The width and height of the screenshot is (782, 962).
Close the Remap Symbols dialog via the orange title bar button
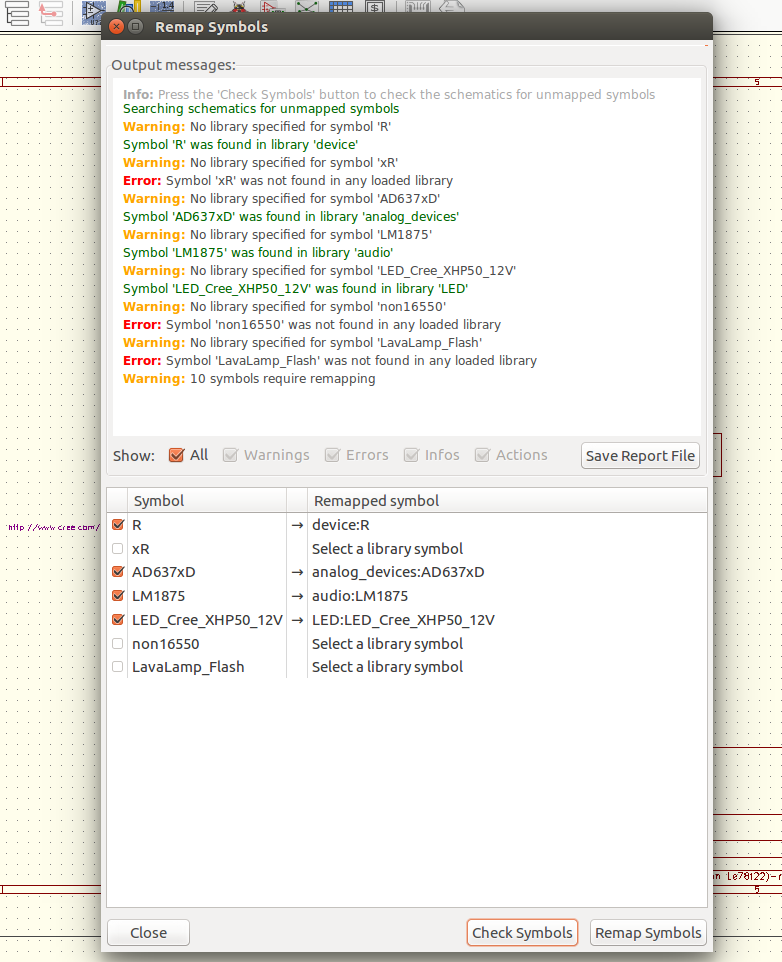119,27
